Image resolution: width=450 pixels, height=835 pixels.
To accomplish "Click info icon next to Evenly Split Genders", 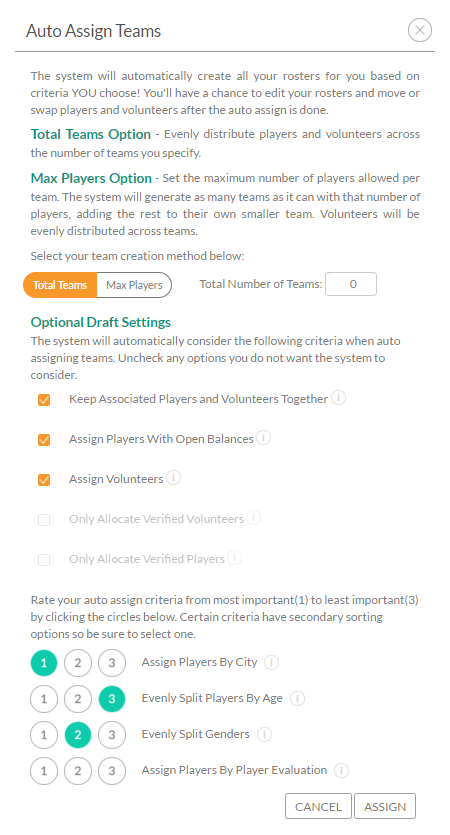I will point(264,734).
